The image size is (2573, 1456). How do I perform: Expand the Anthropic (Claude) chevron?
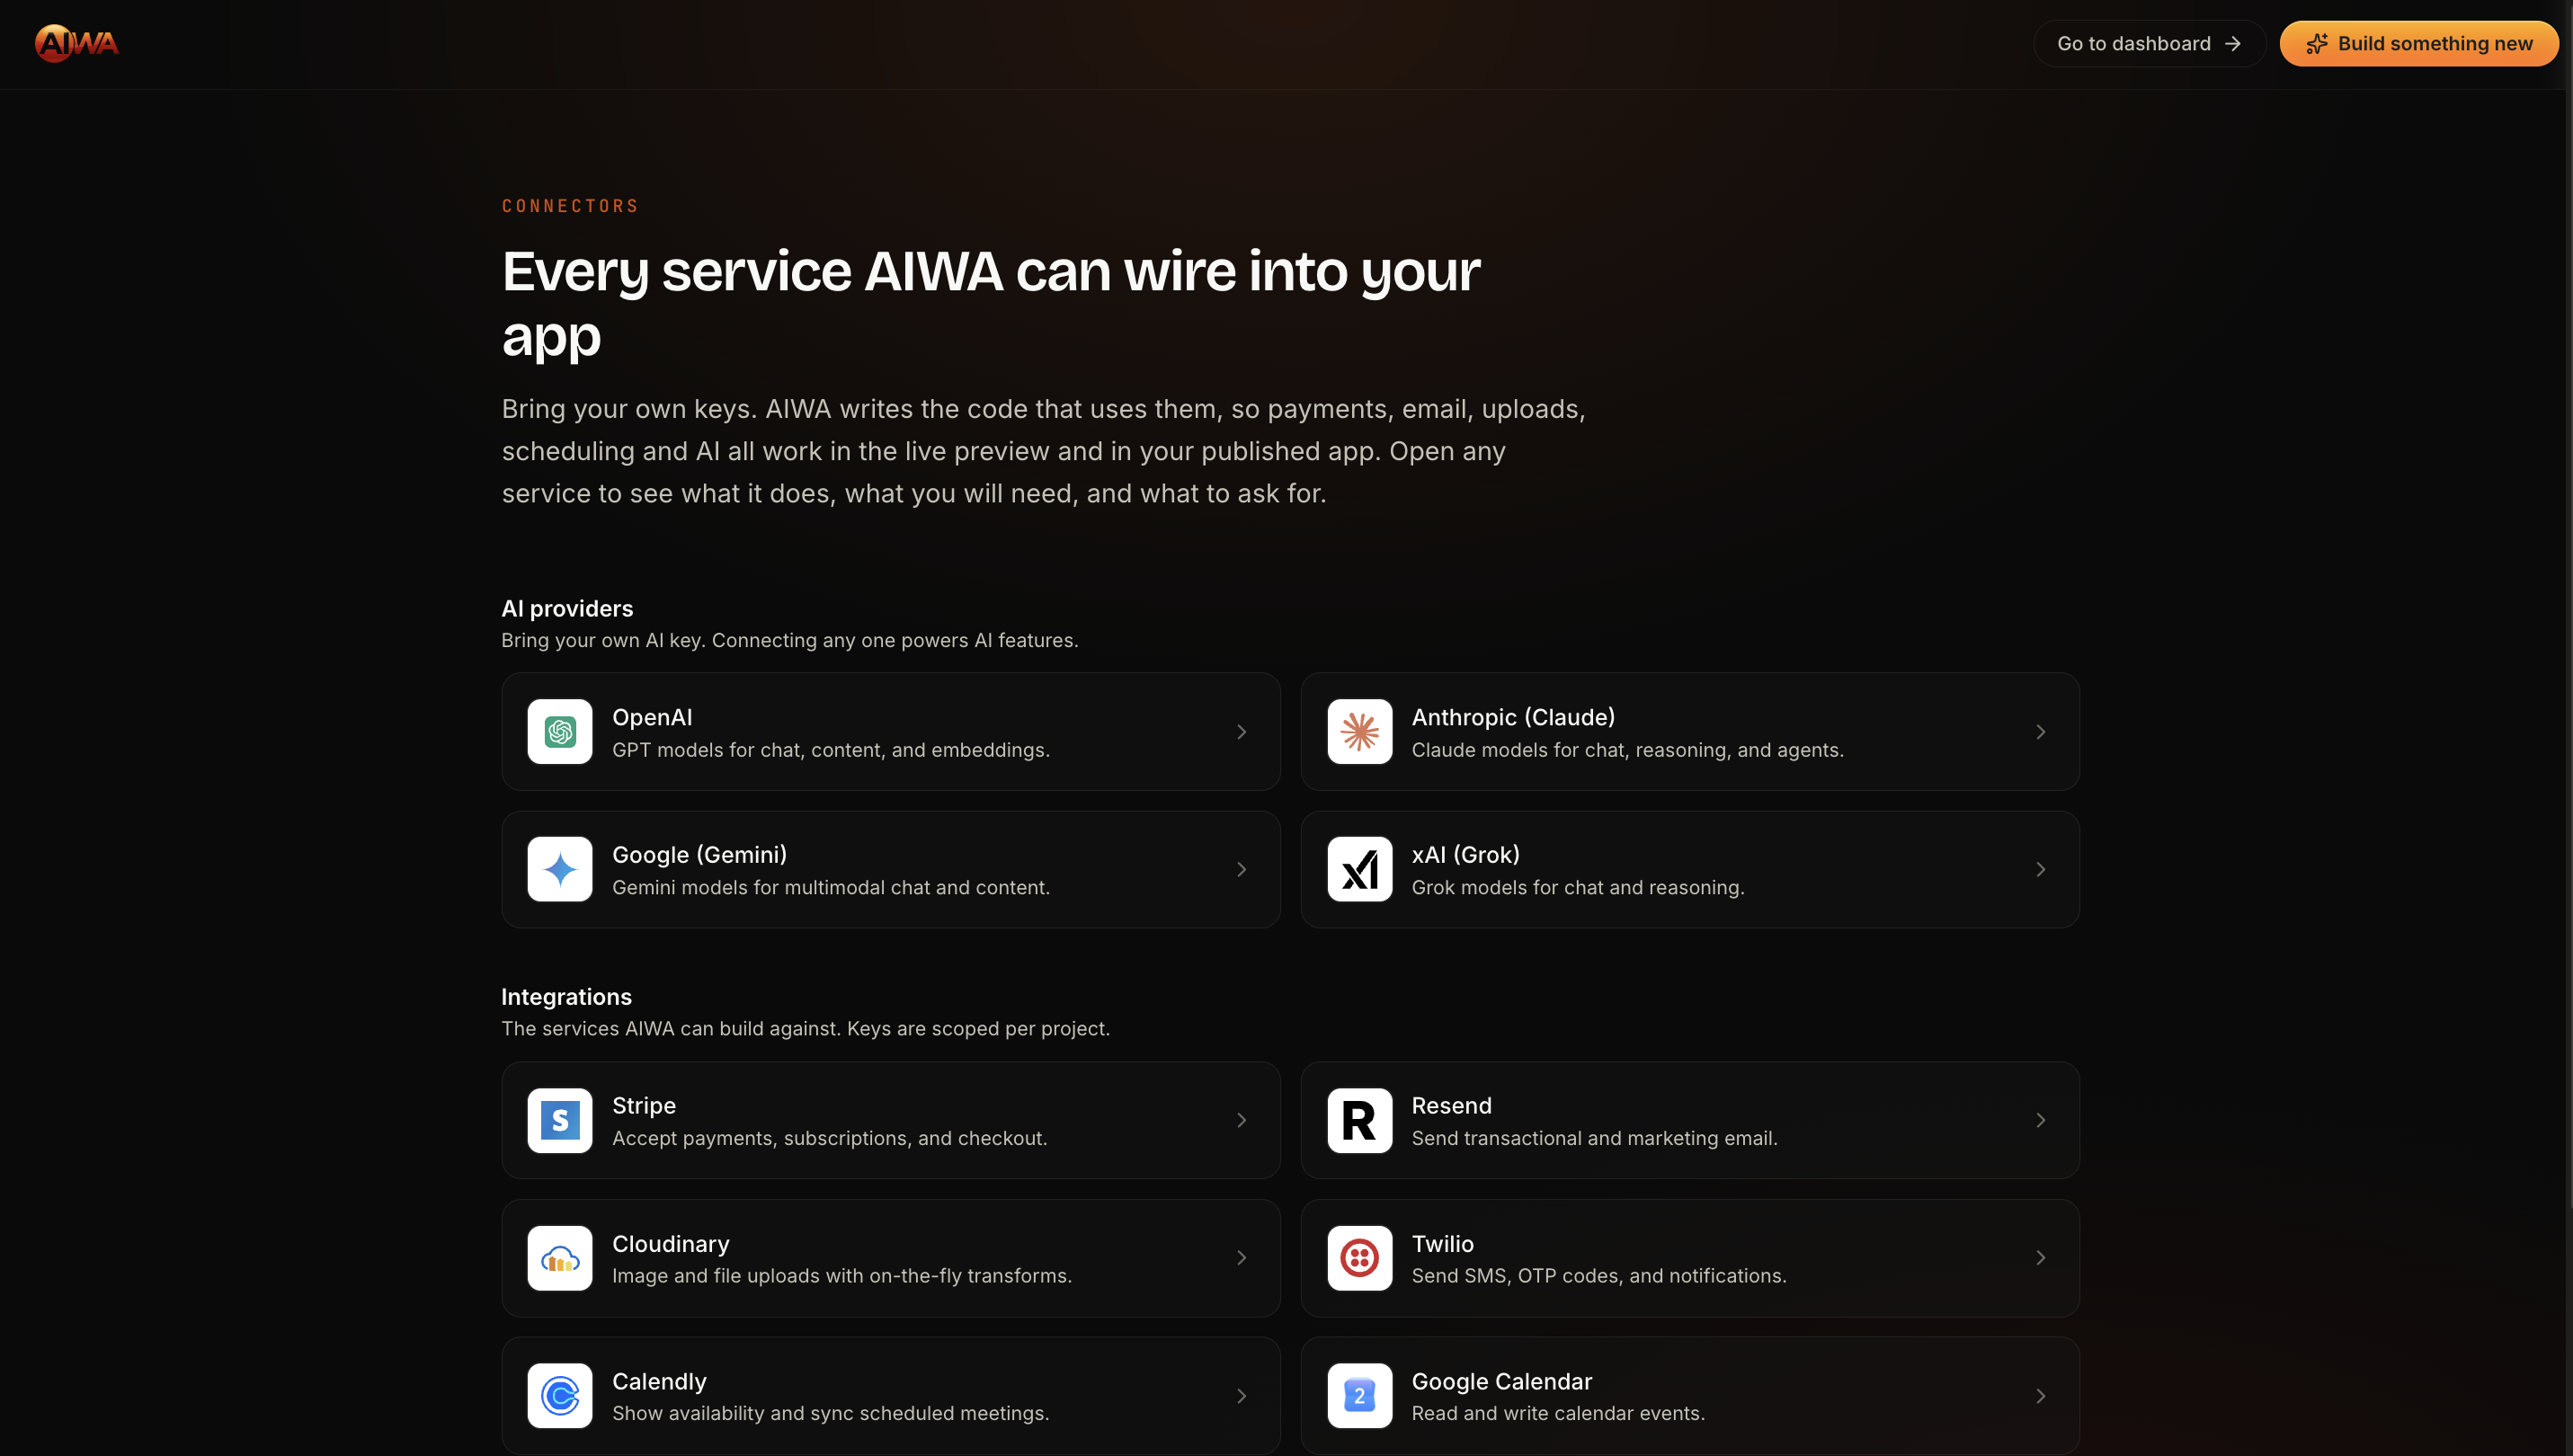pyautogui.click(x=2040, y=732)
